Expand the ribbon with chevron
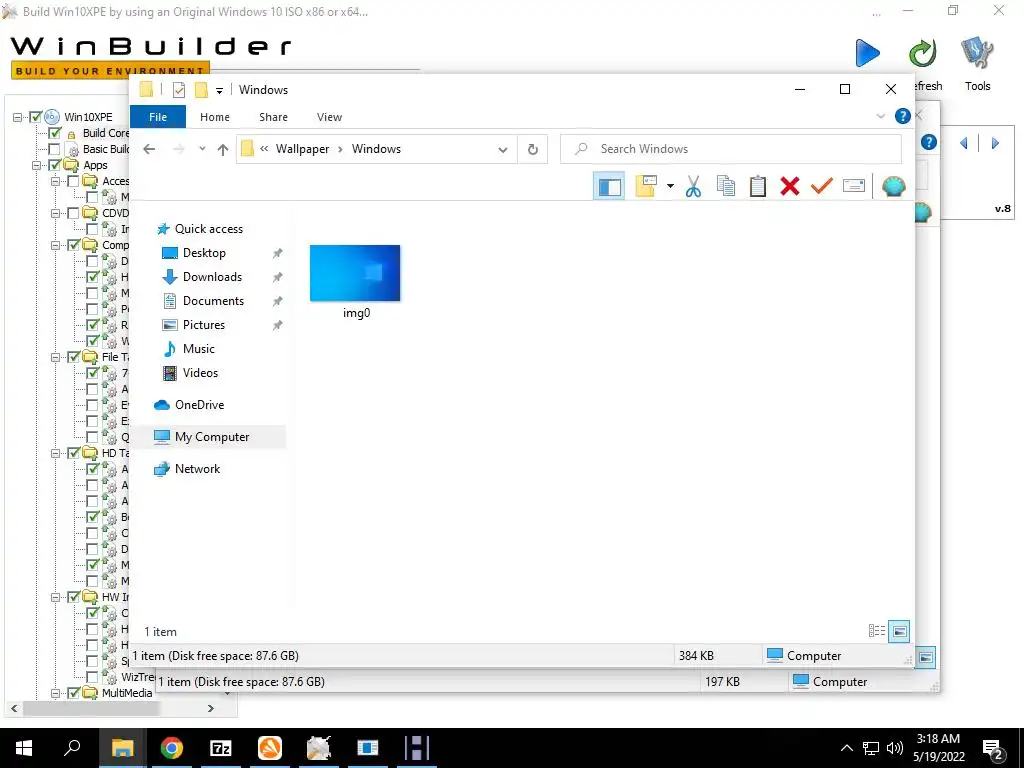 [x=880, y=116]
